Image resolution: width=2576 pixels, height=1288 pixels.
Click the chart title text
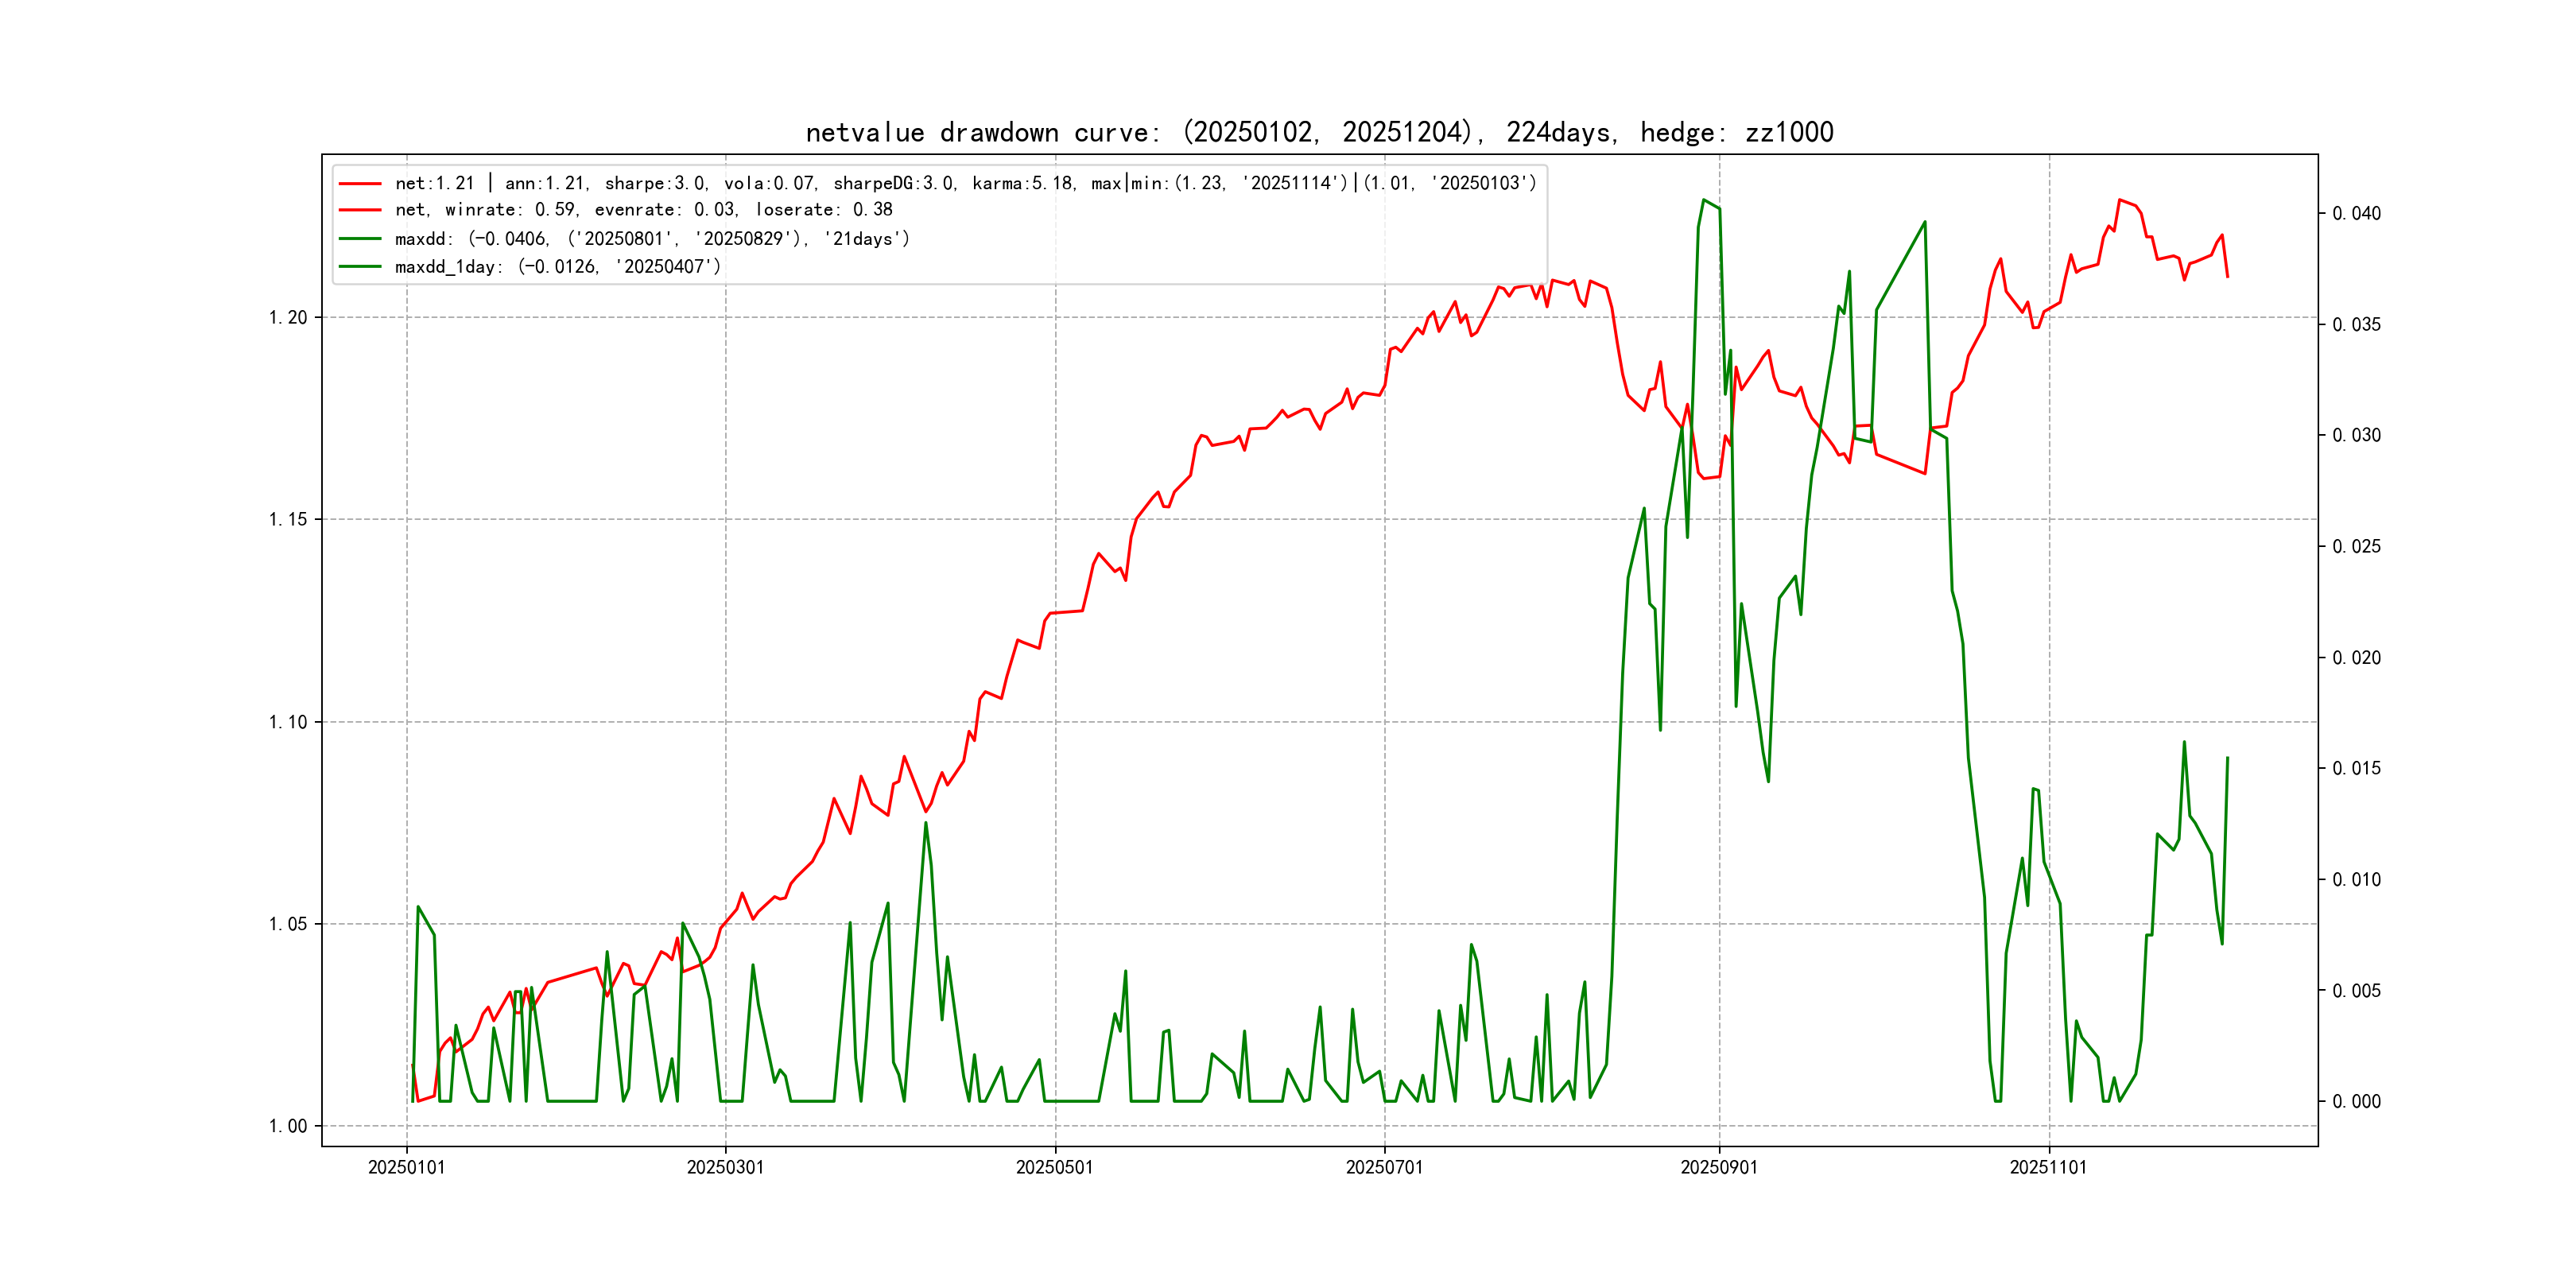pyautogui.click(x=1319, y=132)
